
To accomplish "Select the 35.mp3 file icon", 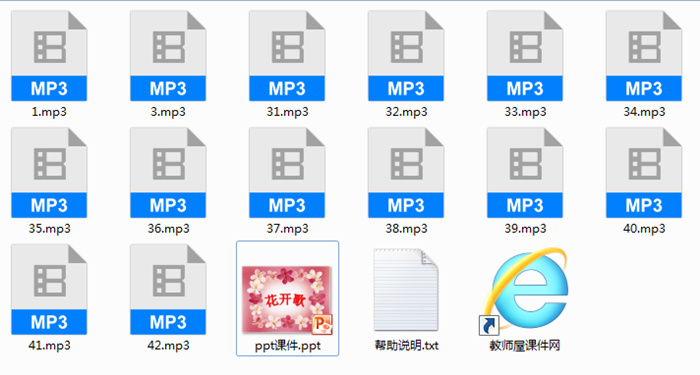I will coord(49,173).
